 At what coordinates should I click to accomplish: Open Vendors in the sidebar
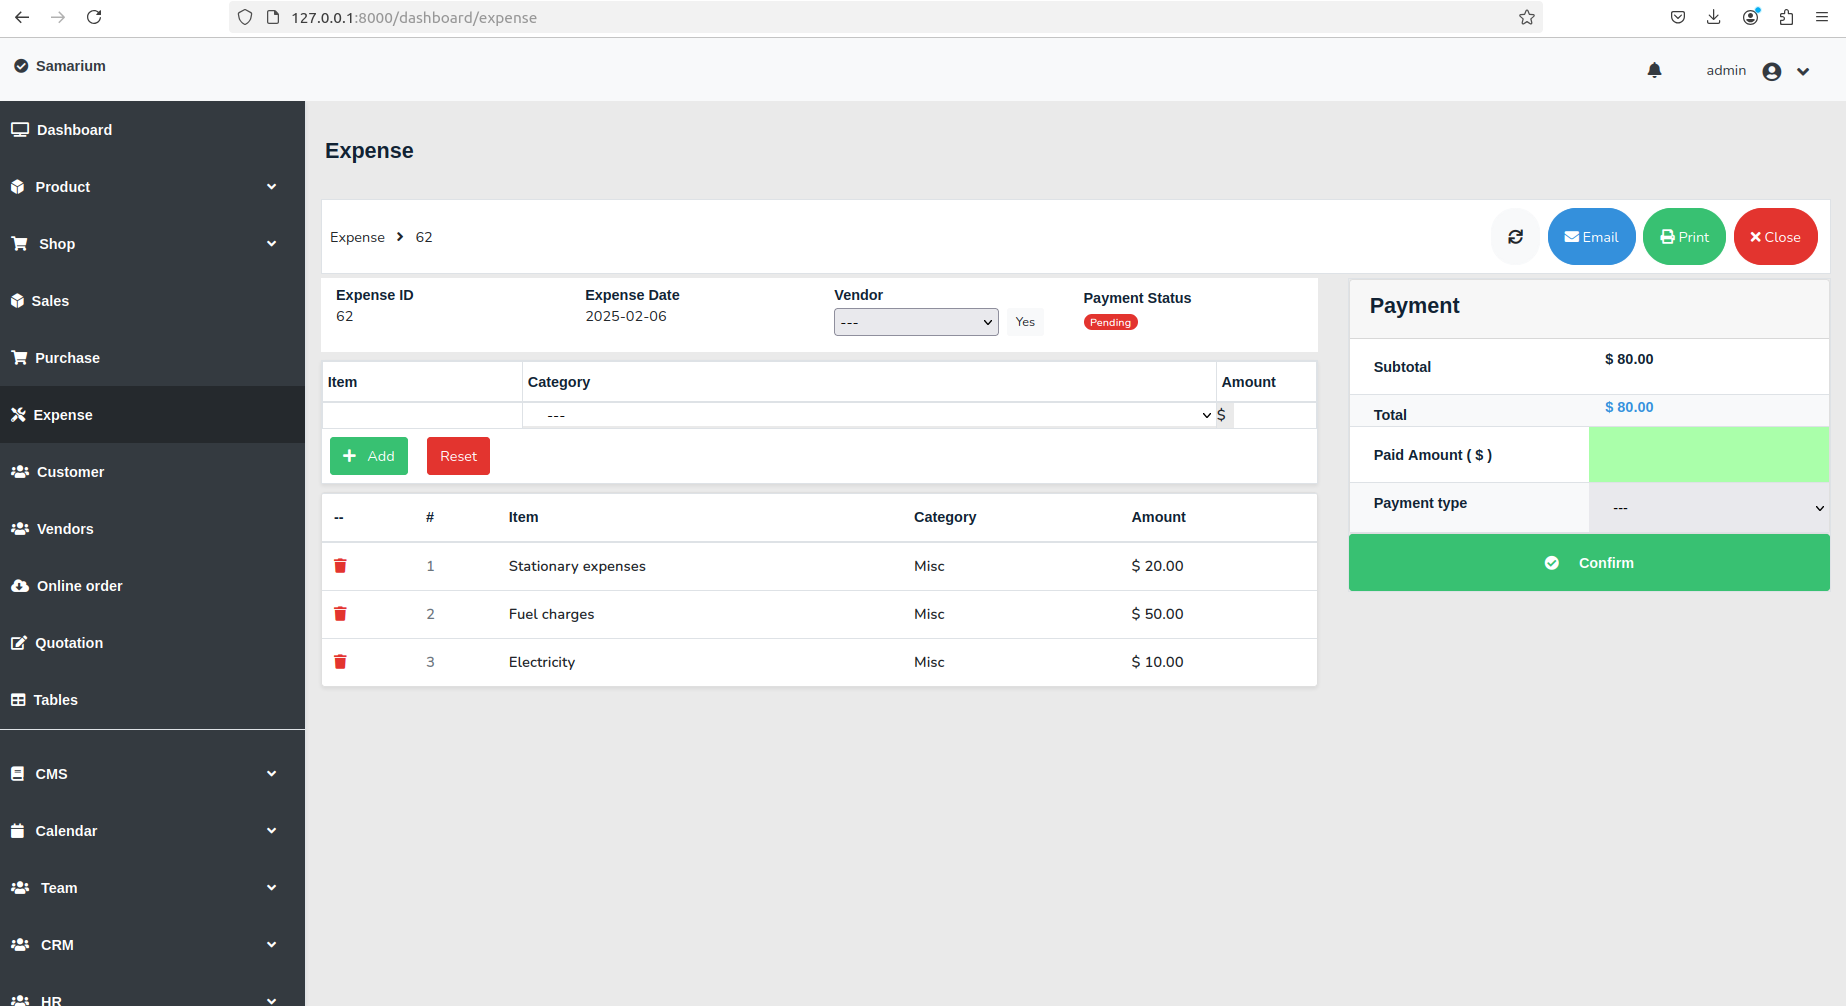[152, 529]
